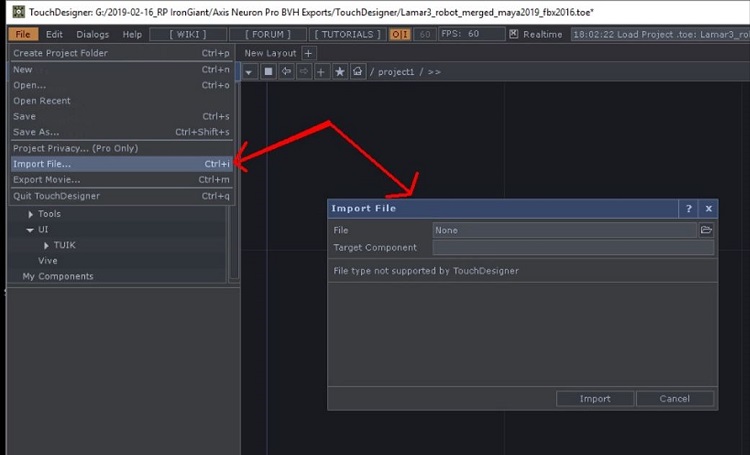
Task: Click project1 in the path bar
Action: point(396,72)
